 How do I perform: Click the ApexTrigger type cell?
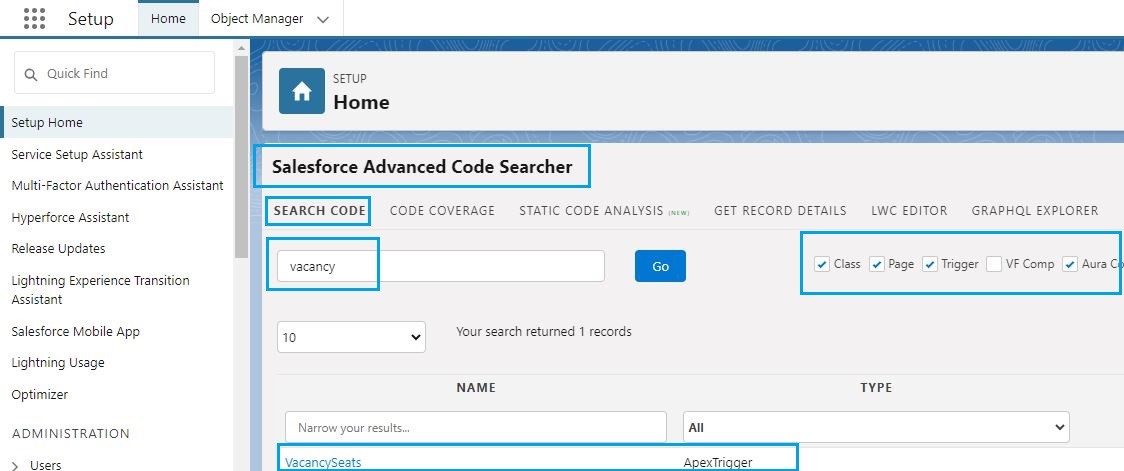click(718, 462)
